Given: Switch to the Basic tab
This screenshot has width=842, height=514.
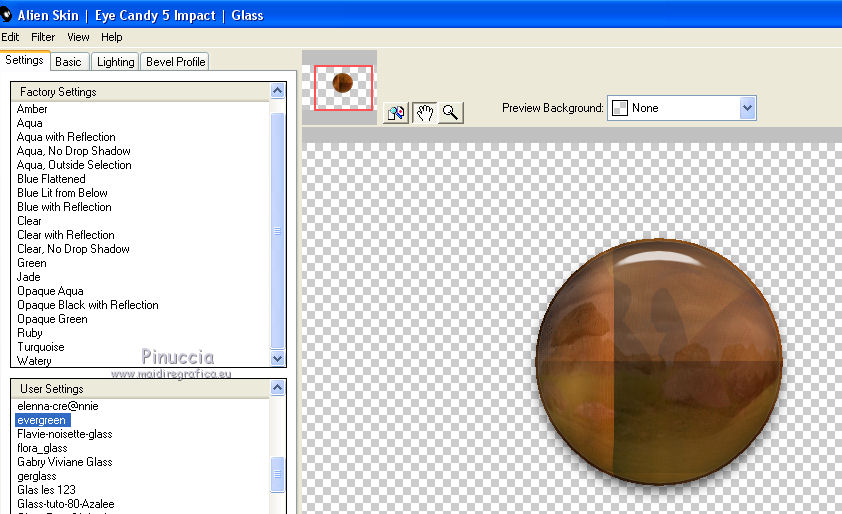Looking at the screenshot, I should point(68,62).
